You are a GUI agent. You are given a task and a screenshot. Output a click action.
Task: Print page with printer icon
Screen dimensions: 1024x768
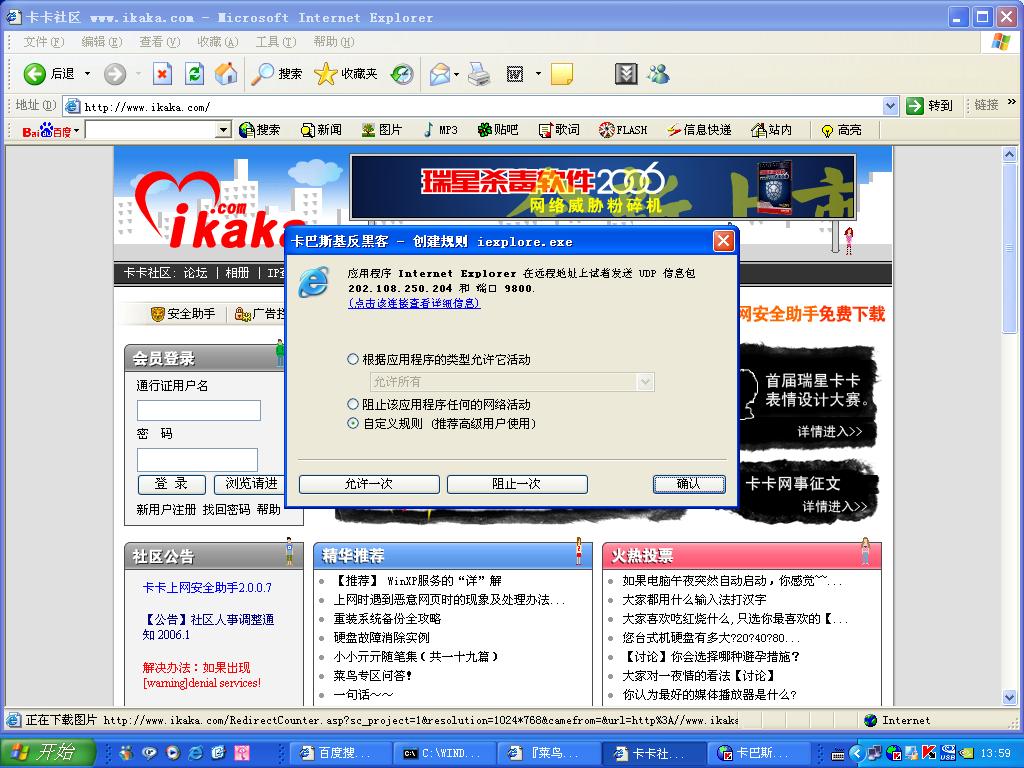click(x=479, y=74)
